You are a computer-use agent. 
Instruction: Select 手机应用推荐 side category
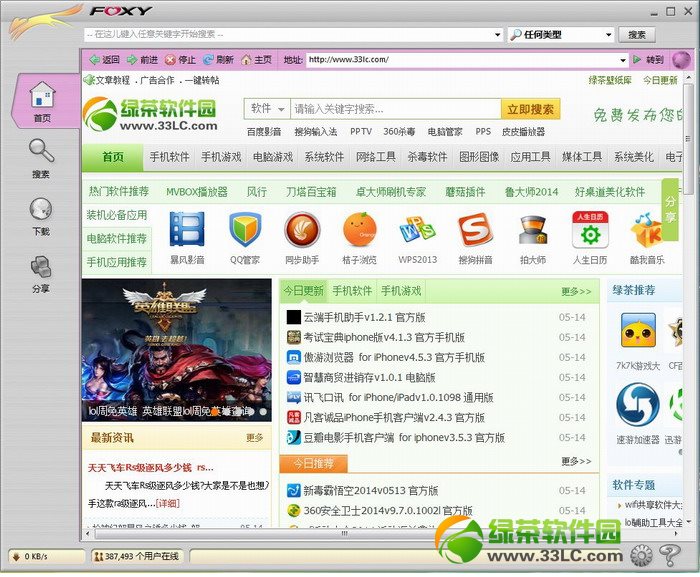click(117, 262)
